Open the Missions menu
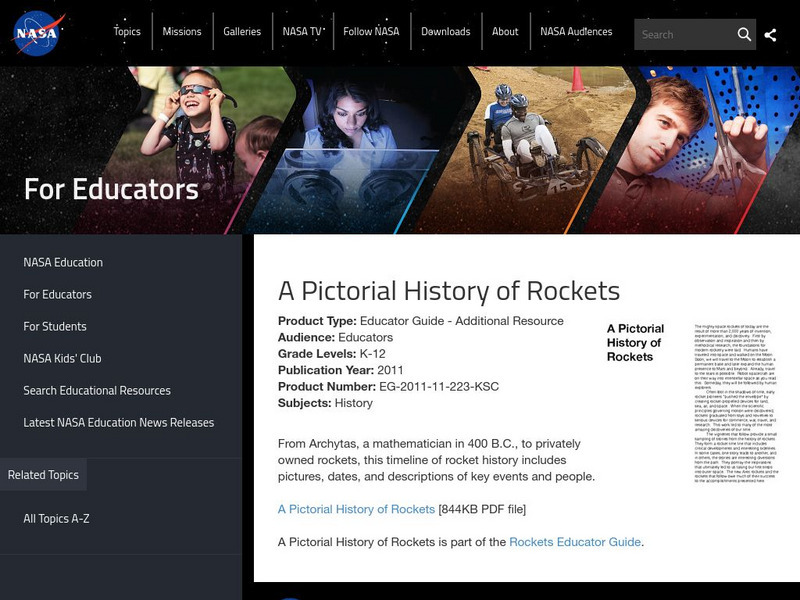Viewport: 800px width, 600px height. tap(182, 32)
